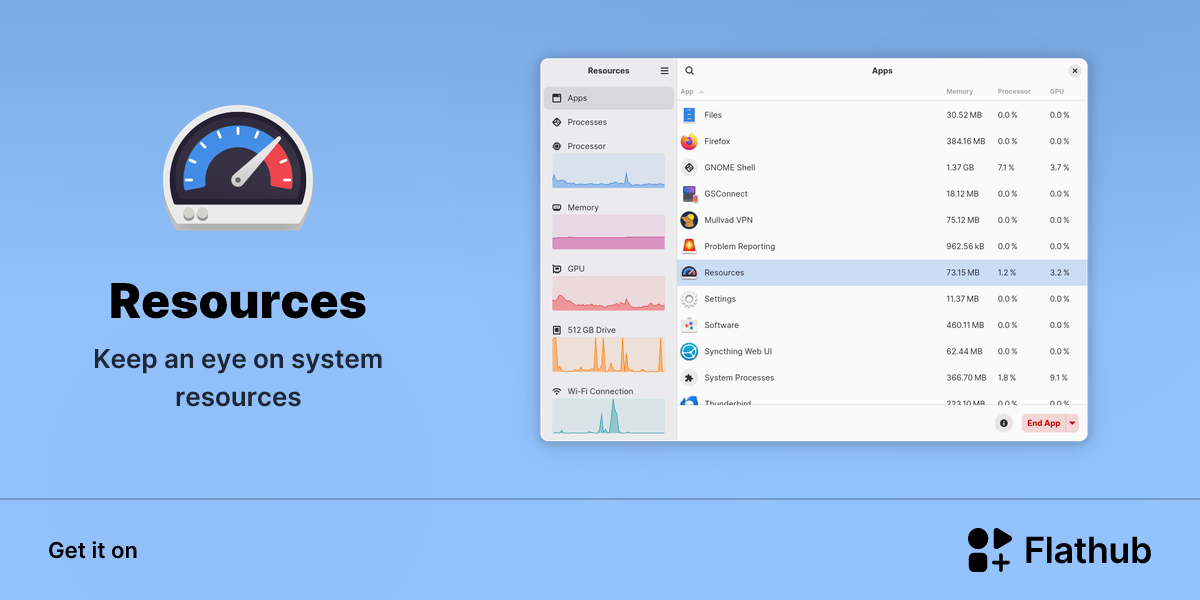Click the Firefox app icon
Image resolution: width=1200 pixels, height=600 pixels.
pyautogui.click(x=689, y=141)
